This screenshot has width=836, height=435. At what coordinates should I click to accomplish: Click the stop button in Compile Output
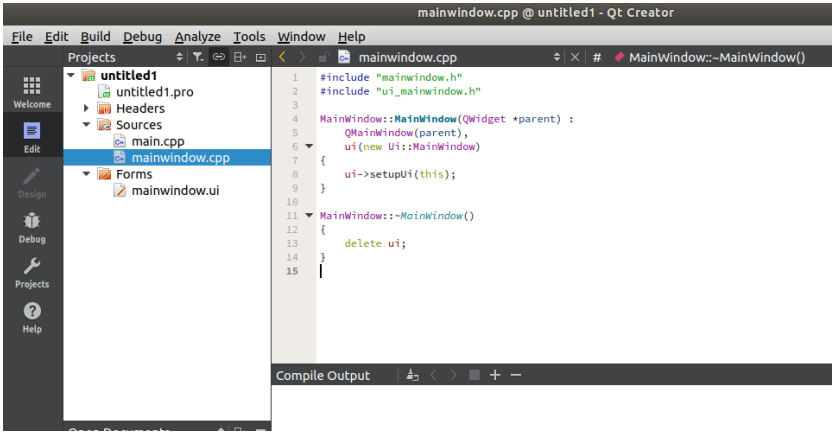(x=474, y=375)
